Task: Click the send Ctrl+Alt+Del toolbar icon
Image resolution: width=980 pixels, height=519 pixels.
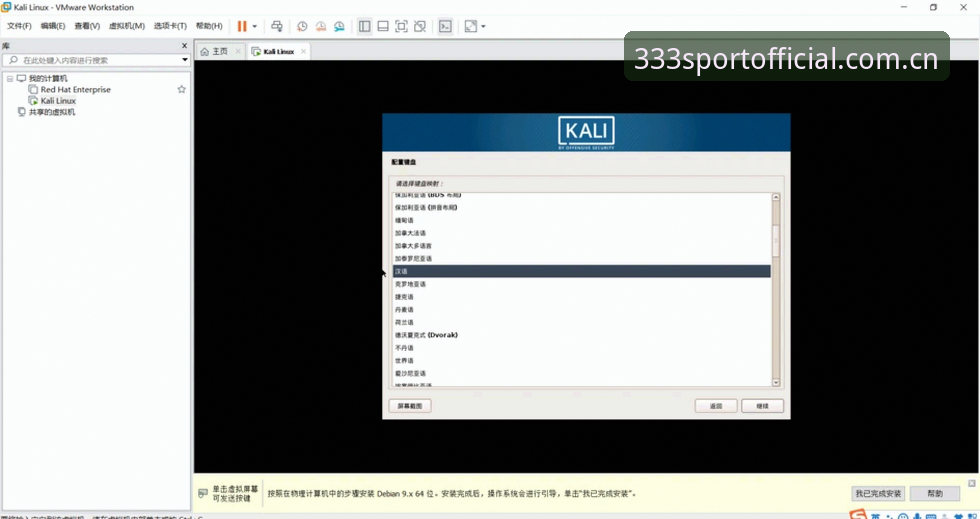Action: [277, 26]
